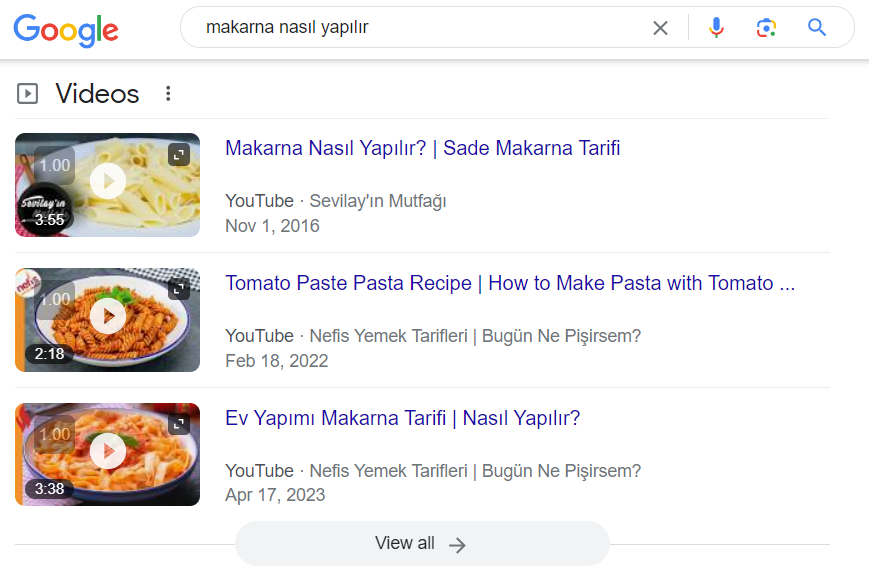
Task: Open 'Makarna Nasıl Yapılır? | Sade Makarna Tarifi' link
Action: tap(422, 149)
